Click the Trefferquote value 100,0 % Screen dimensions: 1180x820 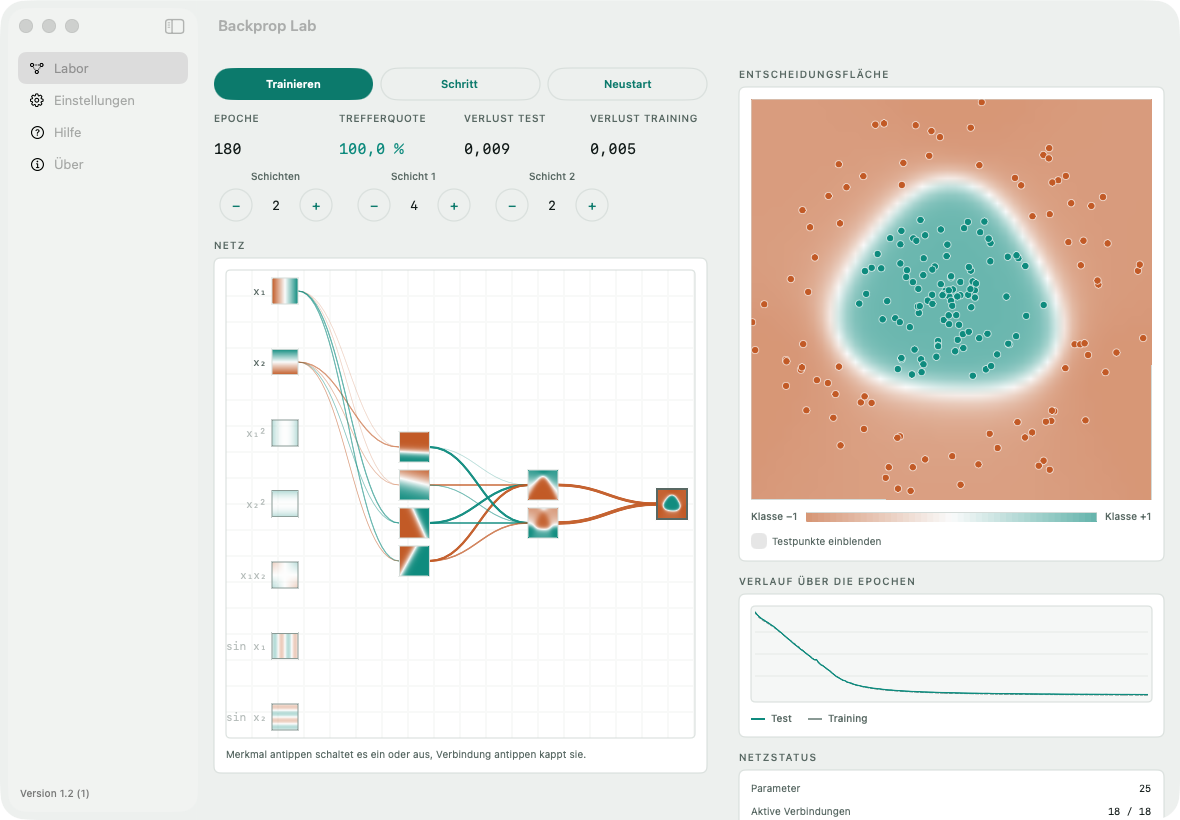click(371, 149)
